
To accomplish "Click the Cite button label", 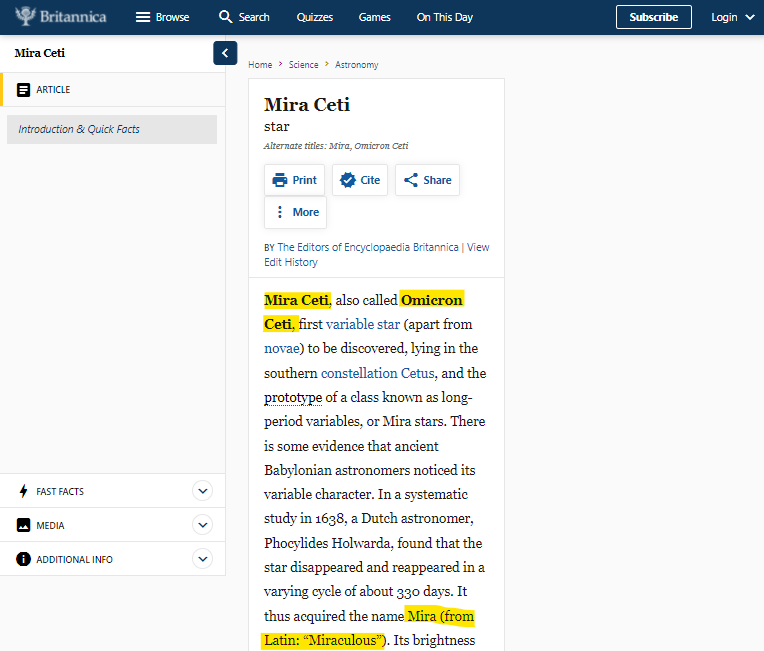I will (x=370, y=180).
